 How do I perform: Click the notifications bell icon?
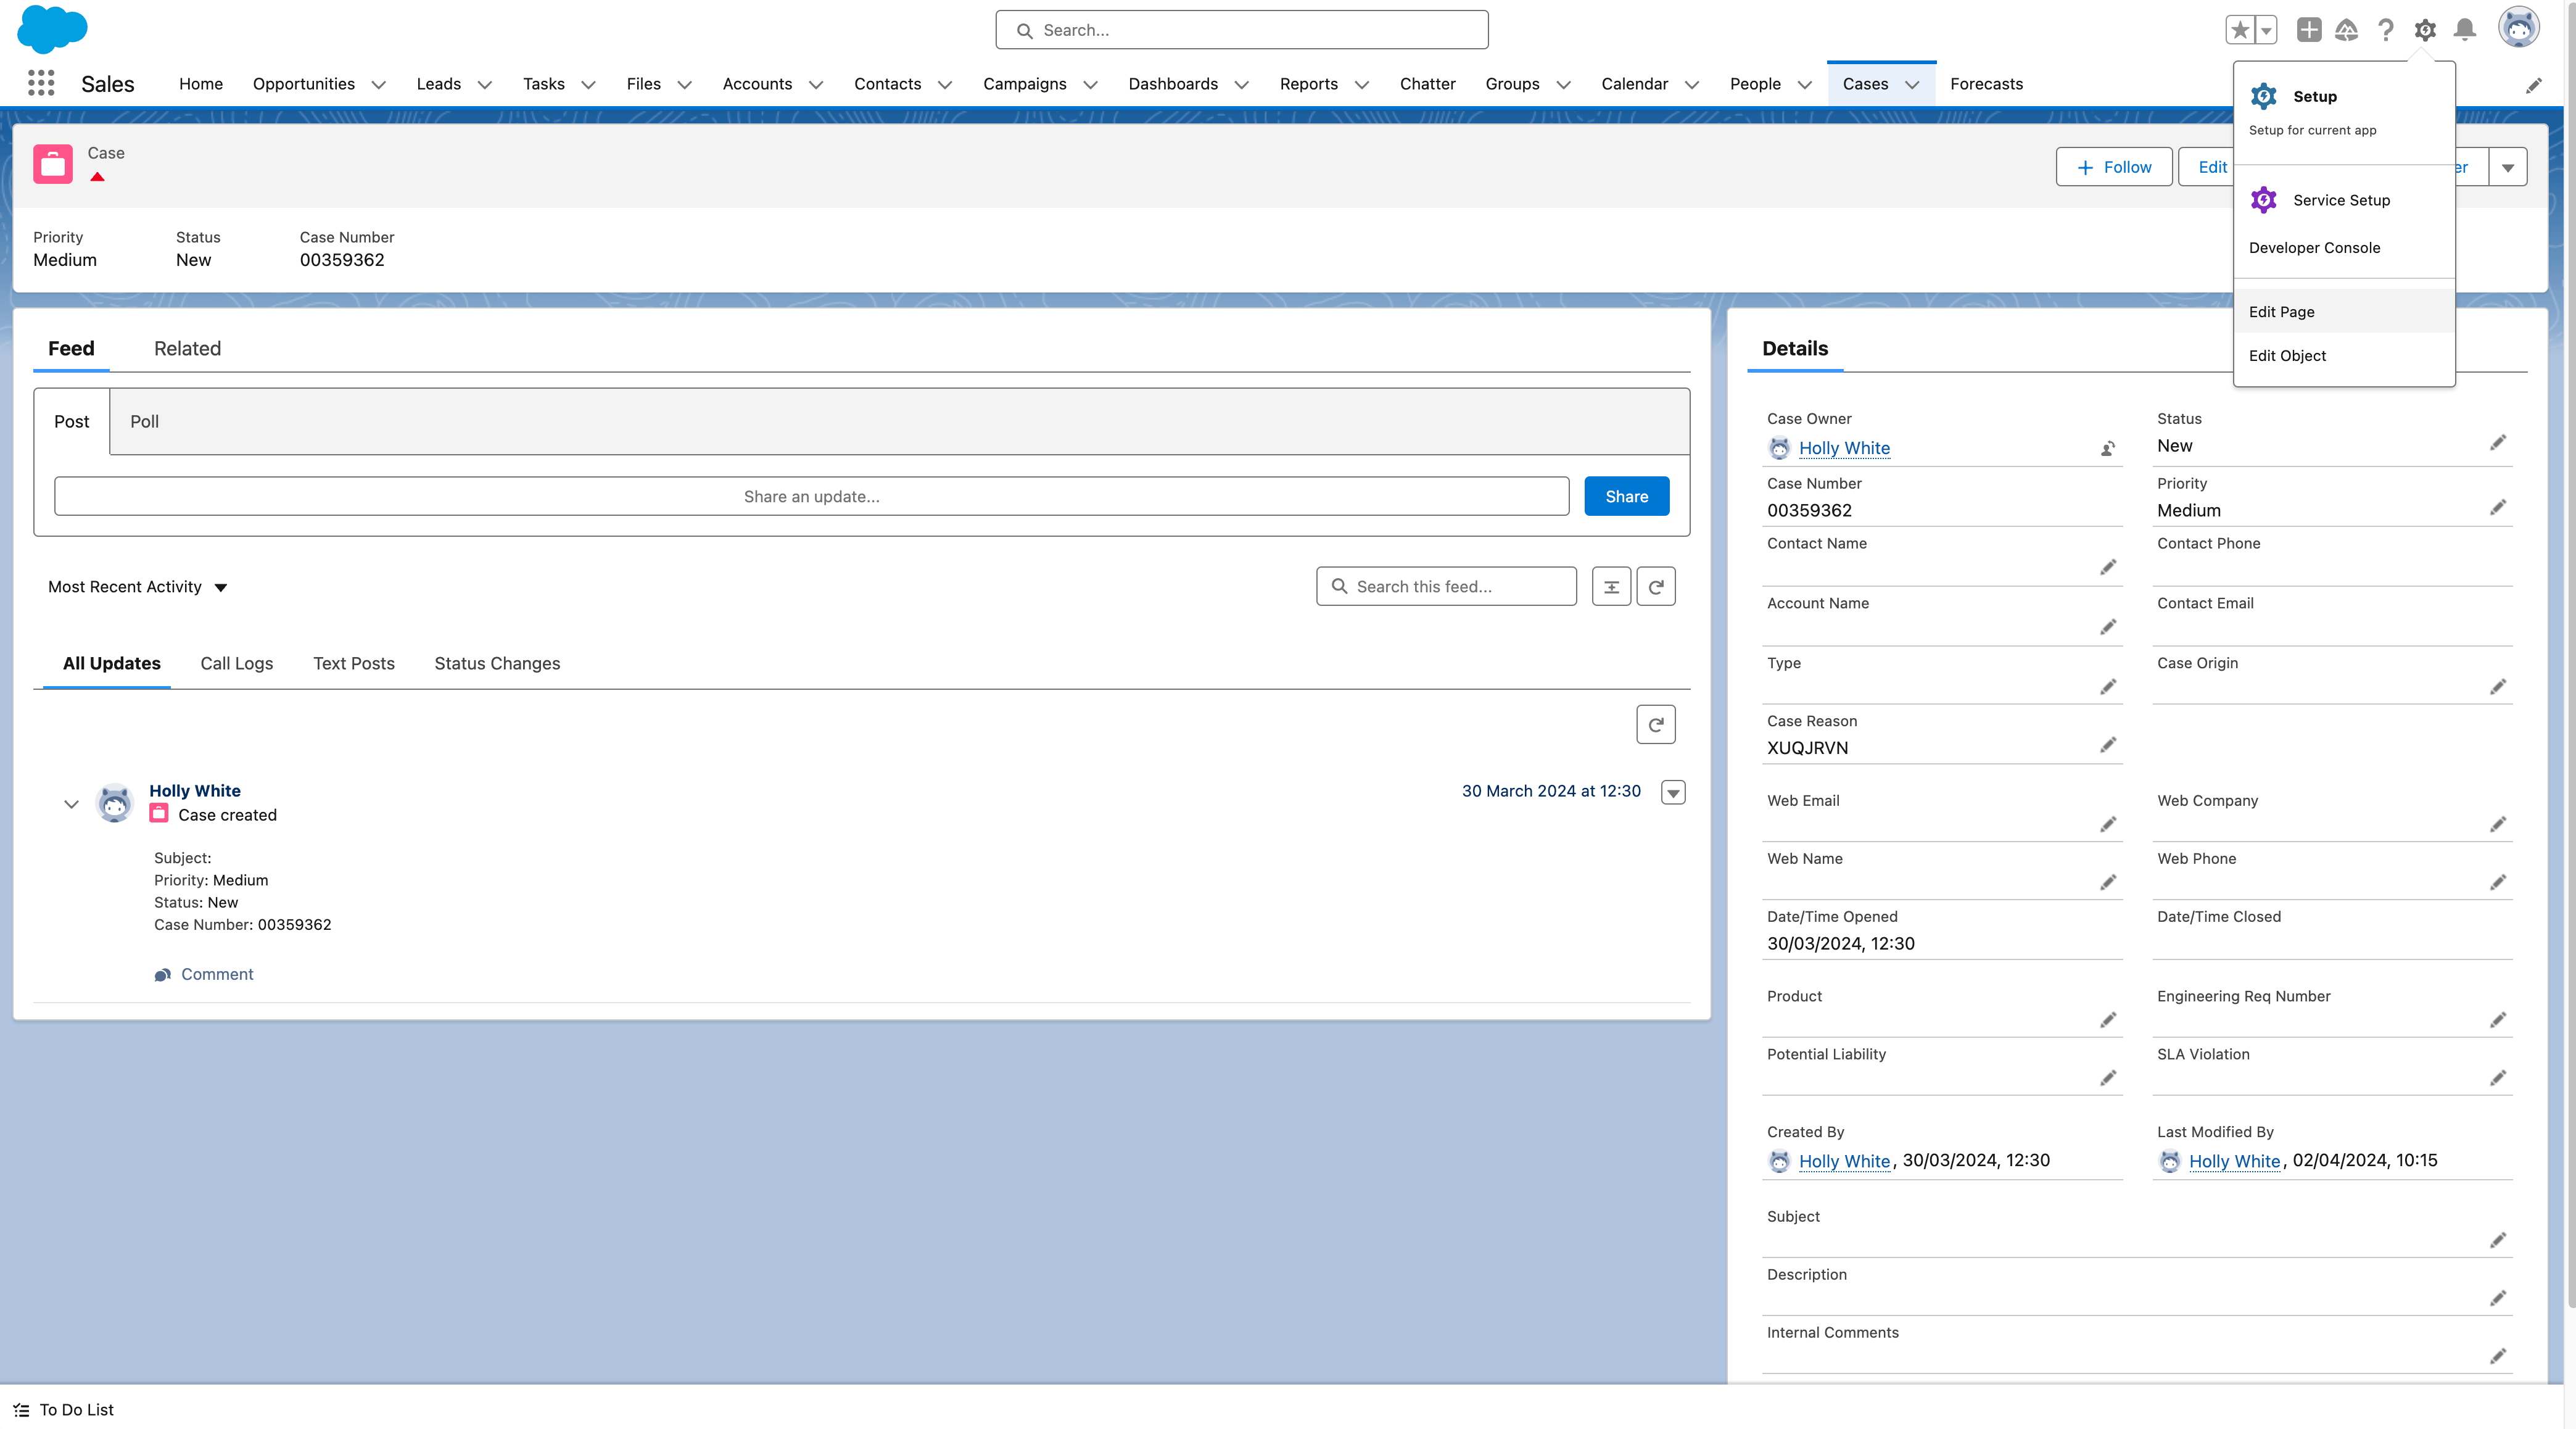point(2465,30)
